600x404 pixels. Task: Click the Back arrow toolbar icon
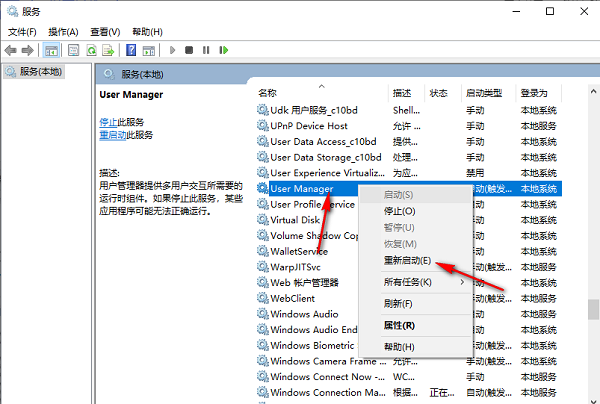[12, 49]
